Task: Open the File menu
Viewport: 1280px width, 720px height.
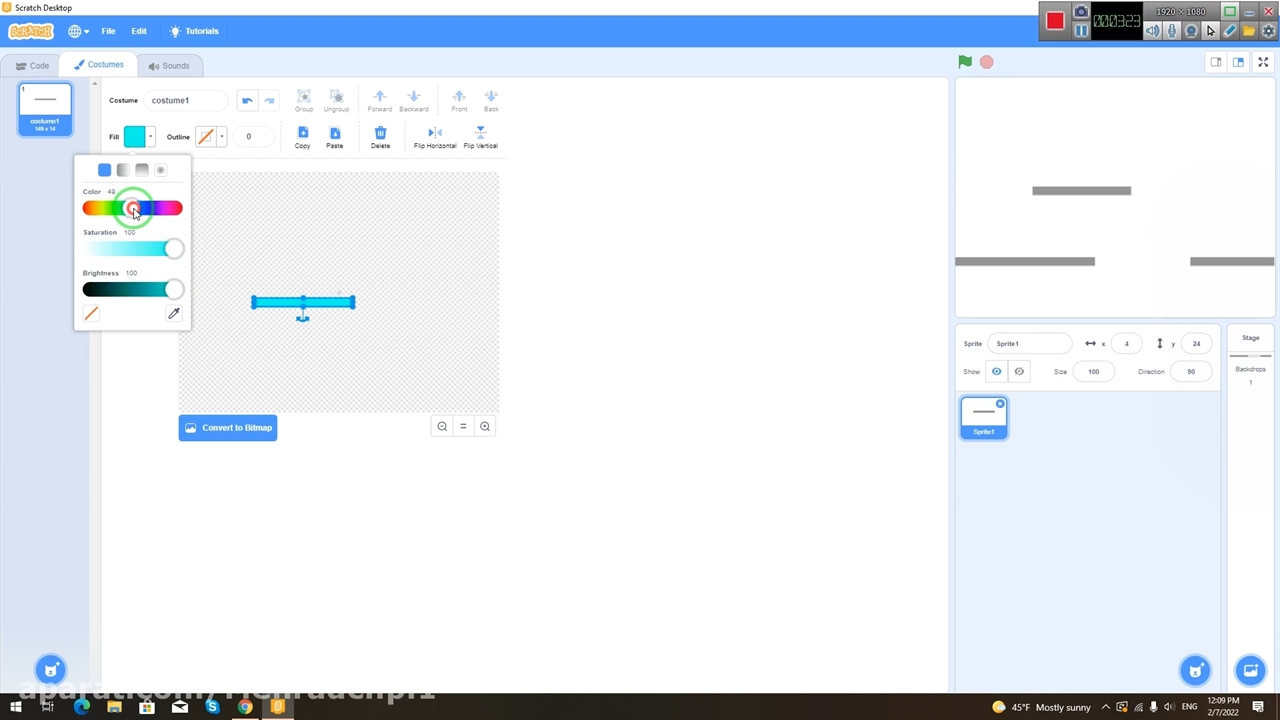Action: [108, 31]
